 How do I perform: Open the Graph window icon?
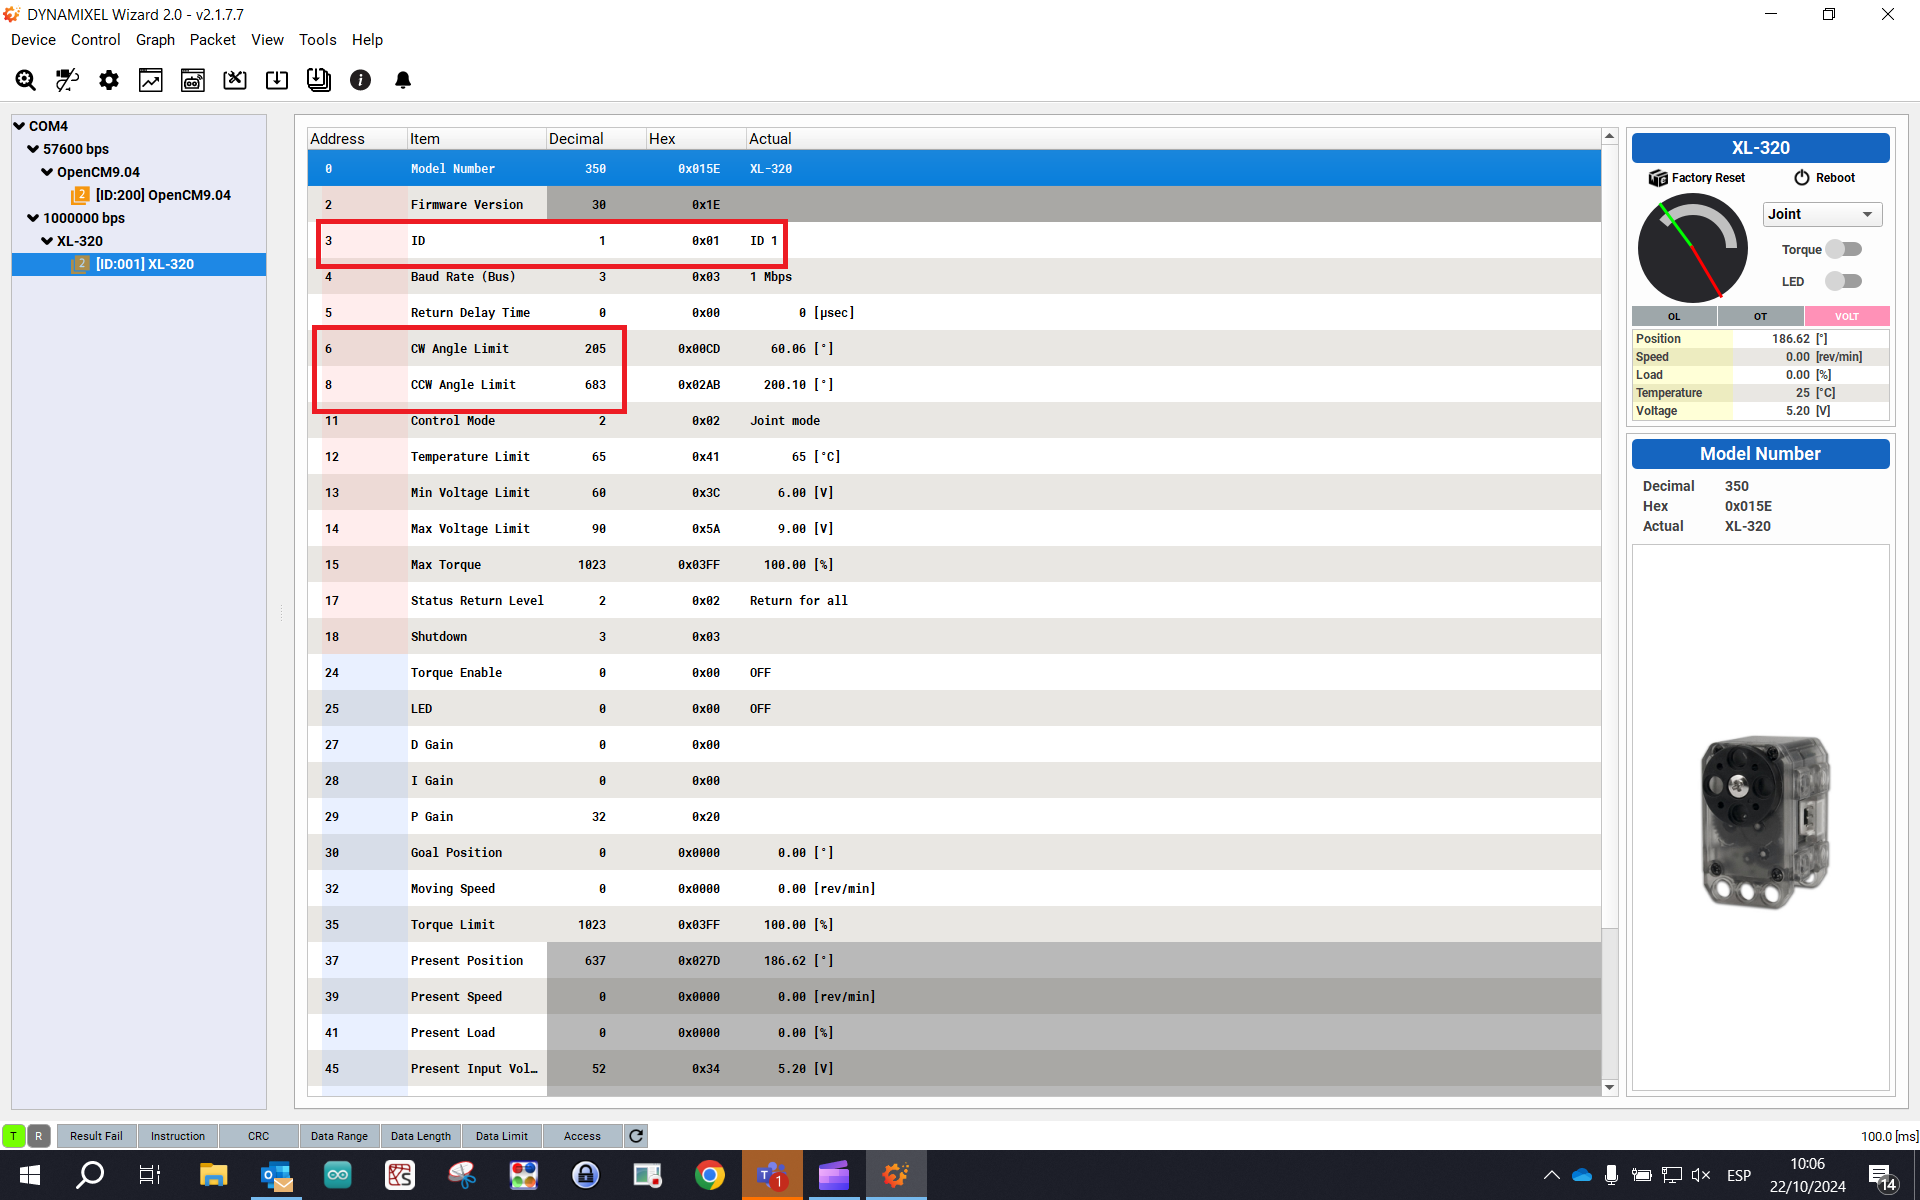151,80
